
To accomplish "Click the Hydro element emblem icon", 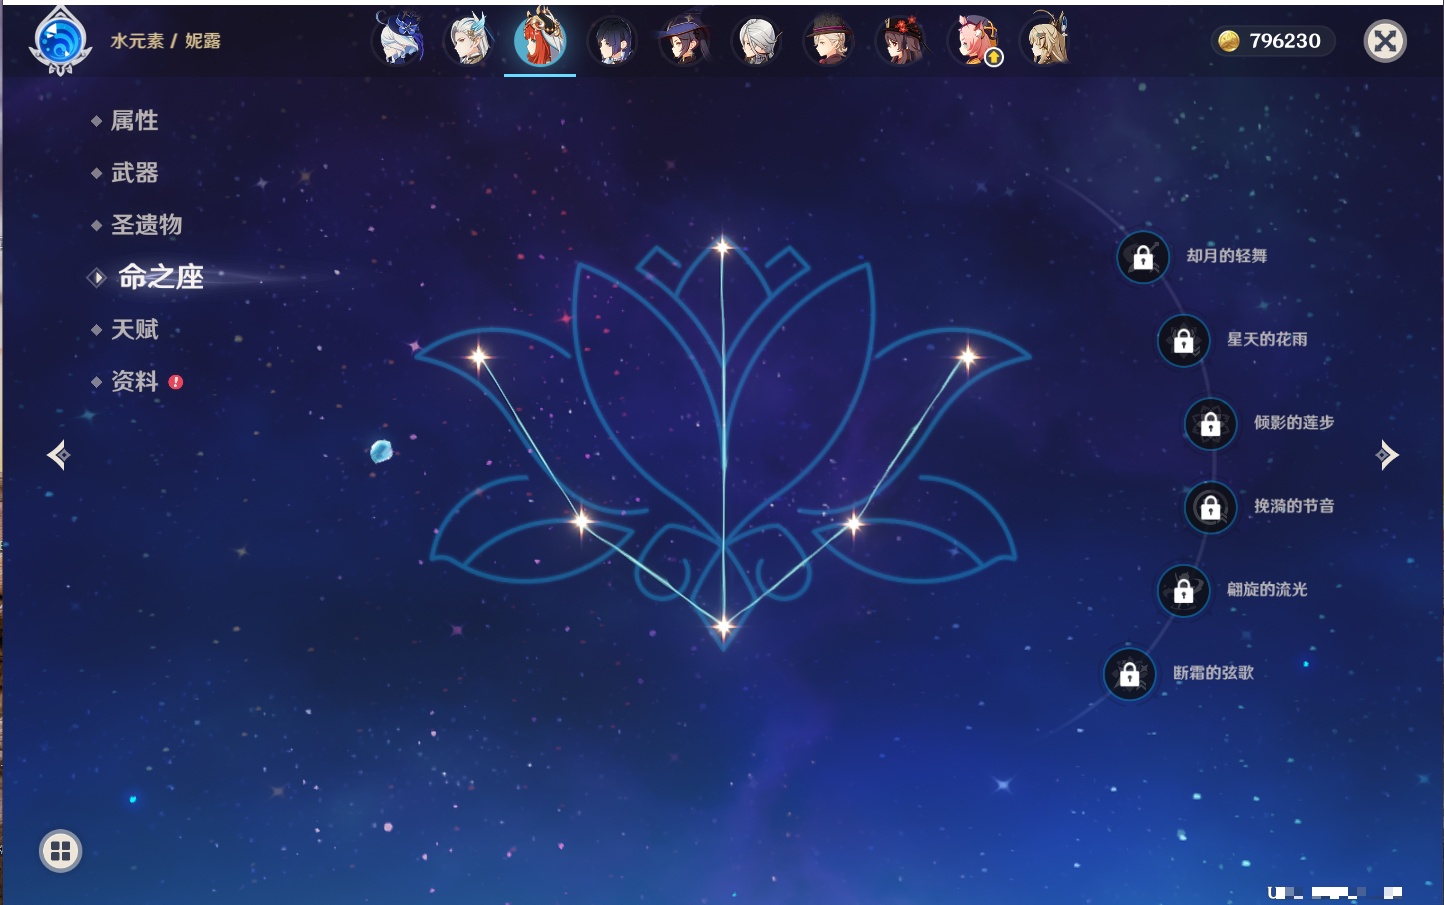I will click(x=60, y=42).
